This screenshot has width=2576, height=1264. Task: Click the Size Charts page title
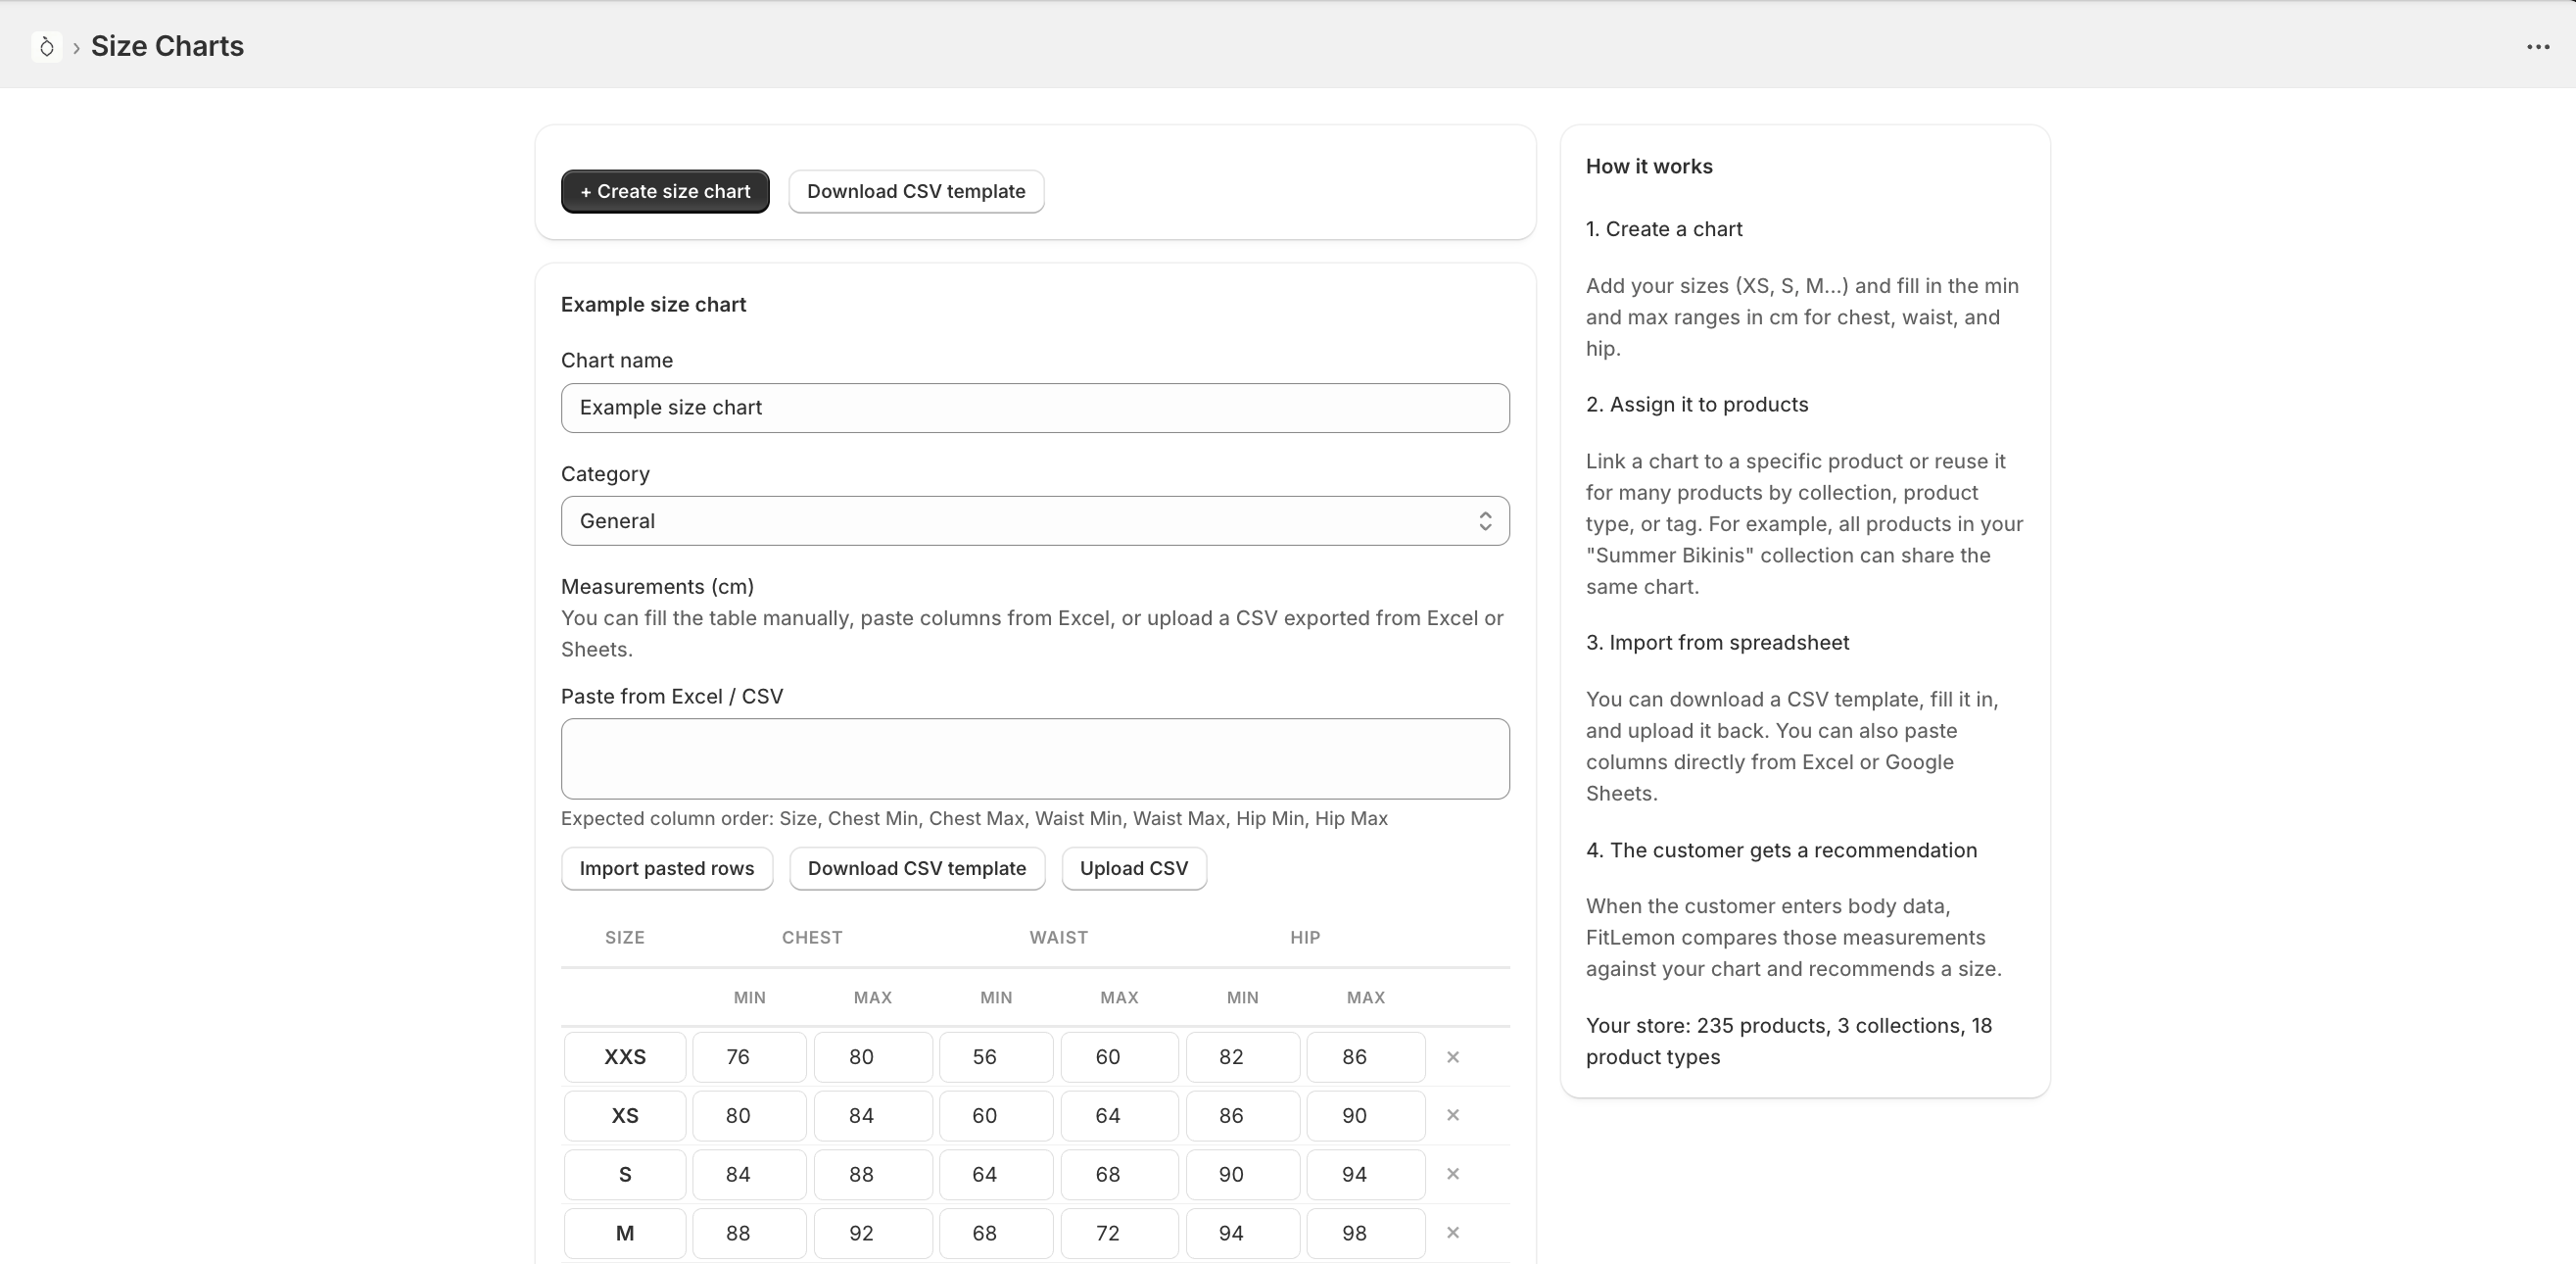coord(167,46)
